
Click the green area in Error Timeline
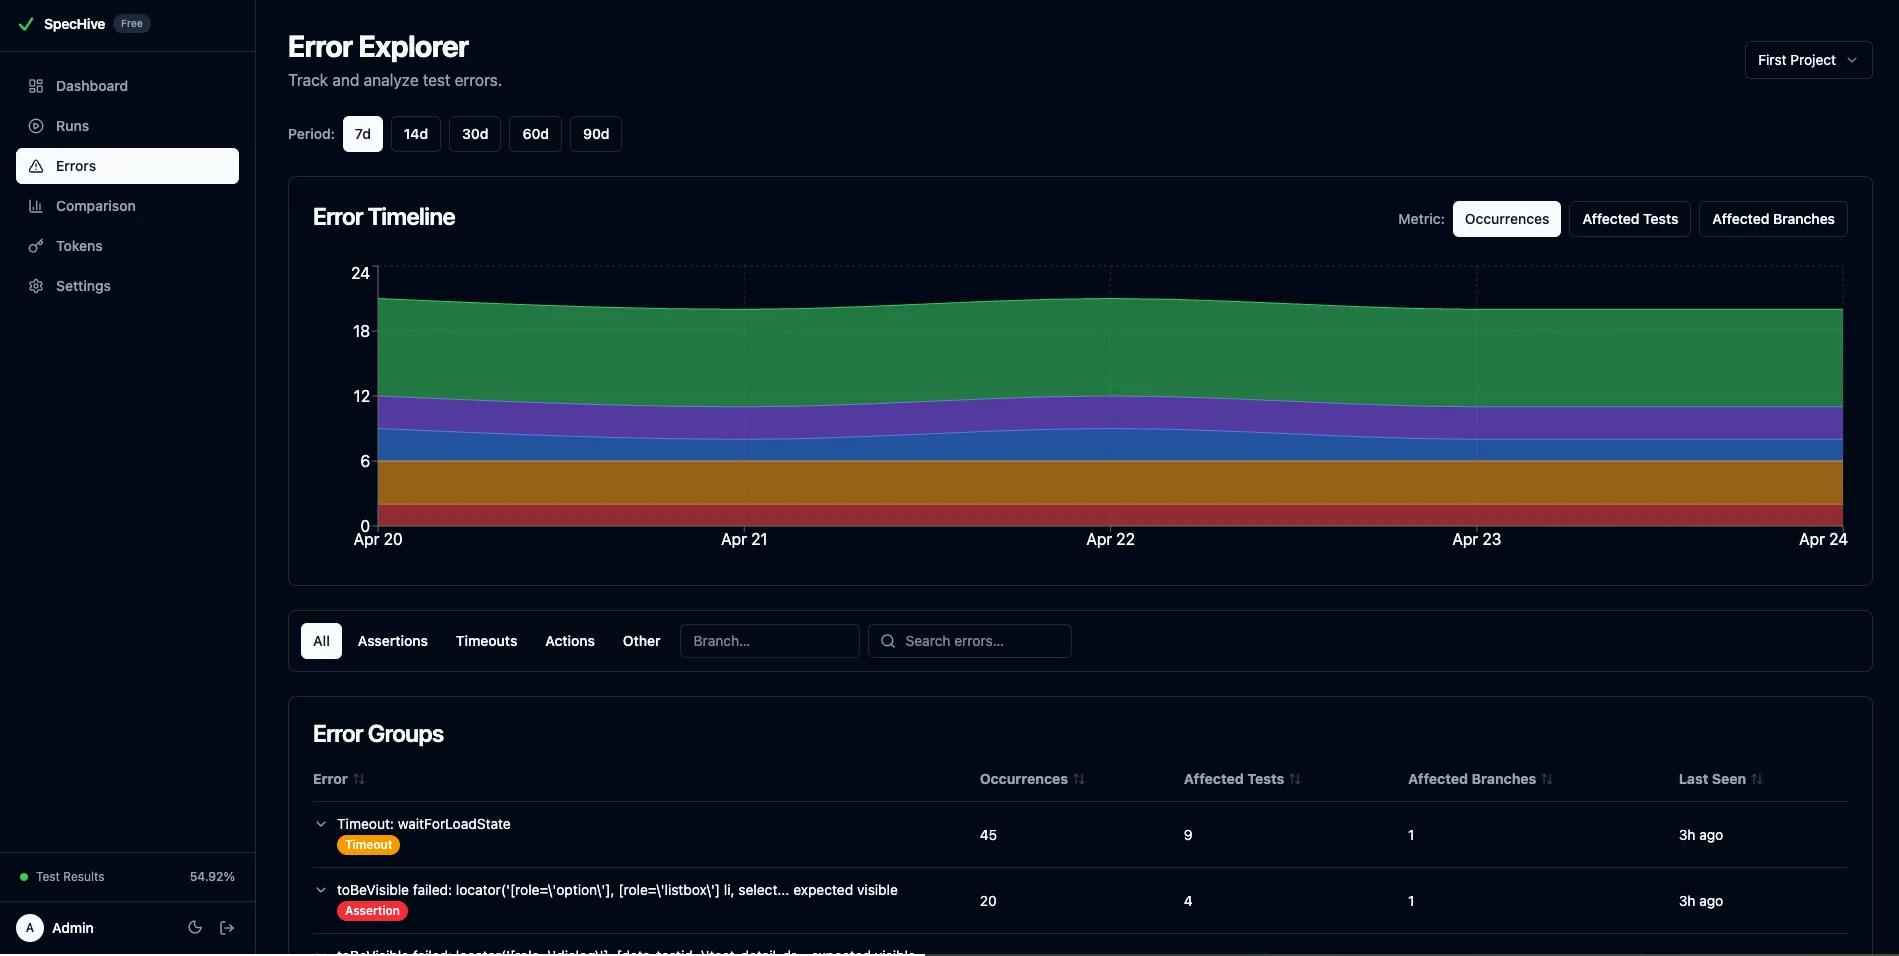(x=1110, y=350)
